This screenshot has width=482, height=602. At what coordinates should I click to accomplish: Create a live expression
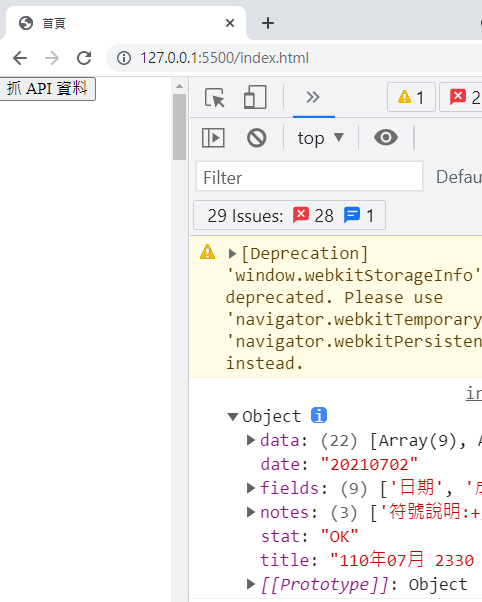386,137
